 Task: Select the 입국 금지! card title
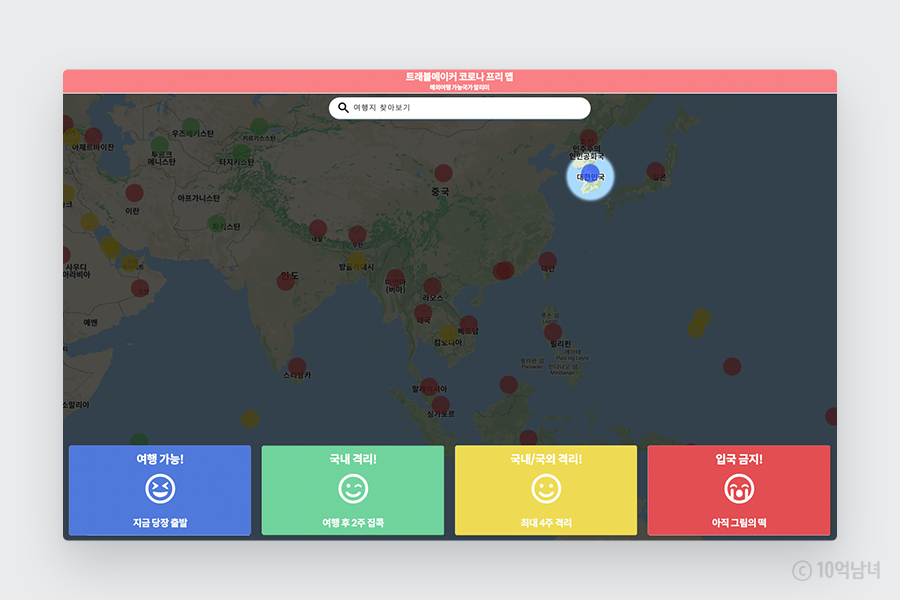[739, 459]
